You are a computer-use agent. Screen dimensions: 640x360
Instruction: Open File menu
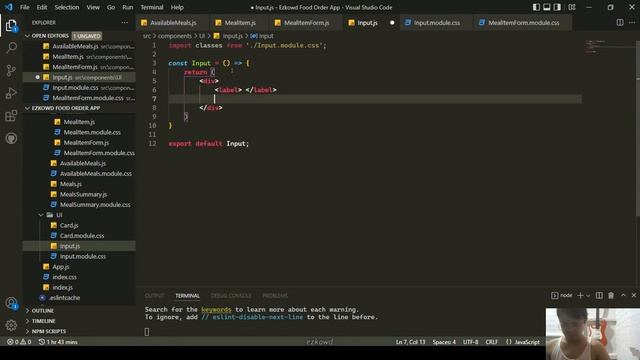(24, 7)
